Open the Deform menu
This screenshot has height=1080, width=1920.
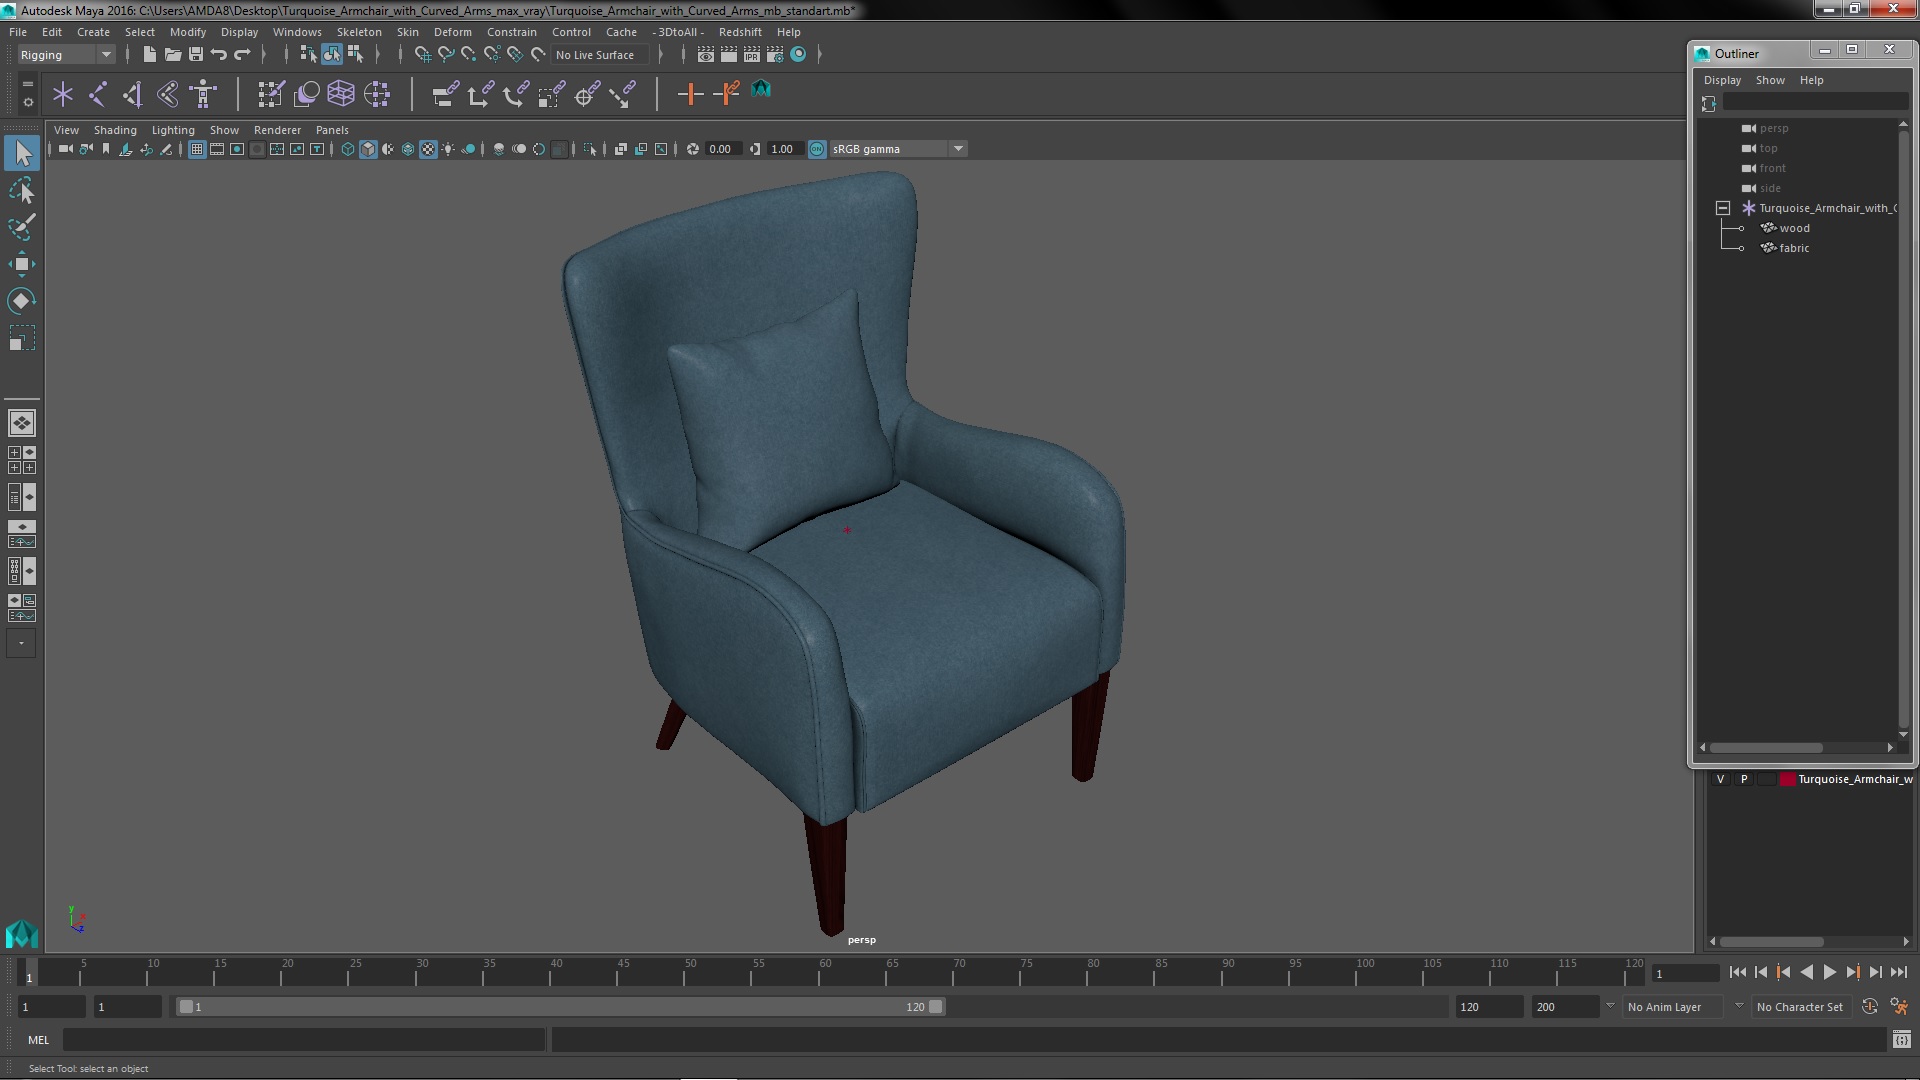pos(452,32)
